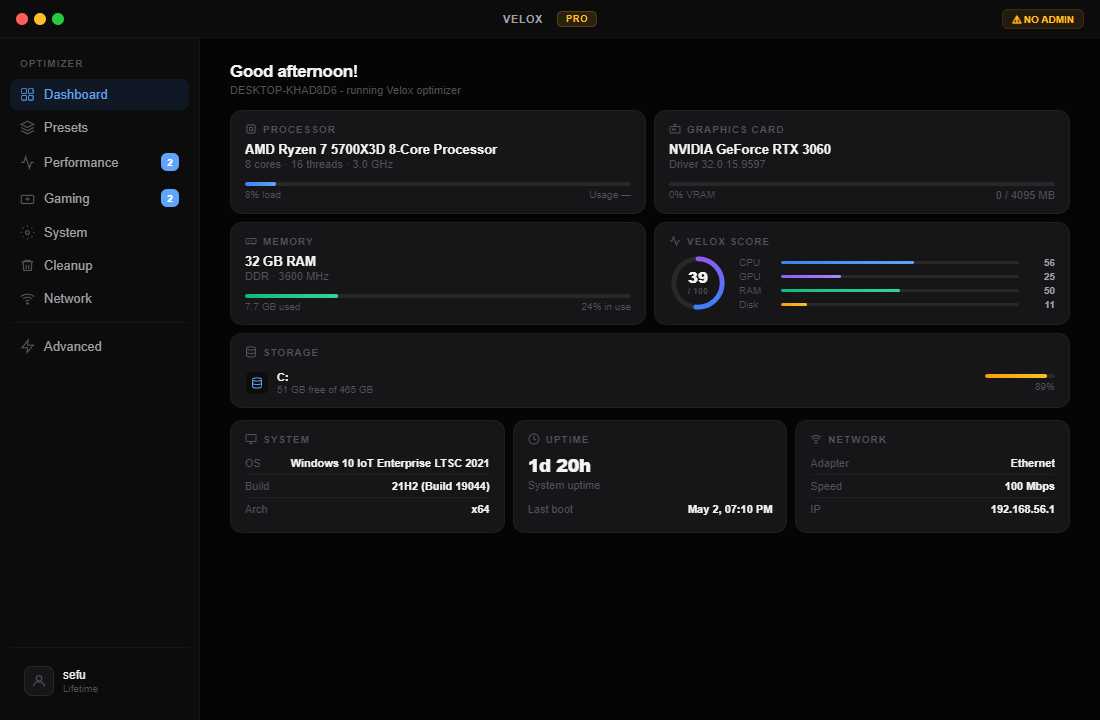
Task: Click the CPU score bar
Action: [900, 262]
